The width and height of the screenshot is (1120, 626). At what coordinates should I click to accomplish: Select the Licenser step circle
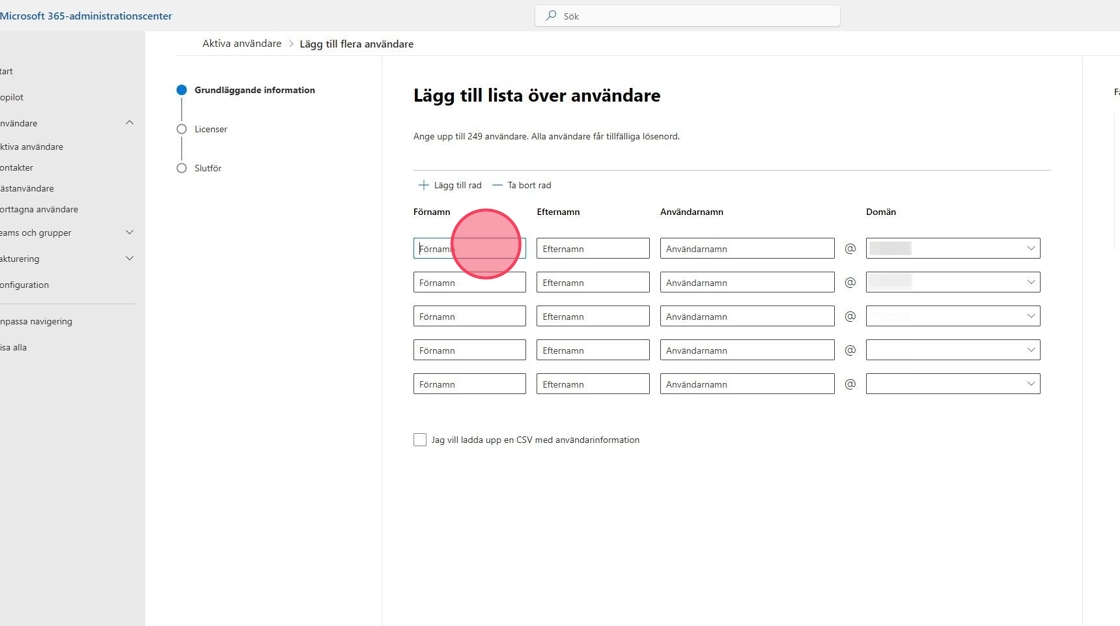(x=181, y=129)
